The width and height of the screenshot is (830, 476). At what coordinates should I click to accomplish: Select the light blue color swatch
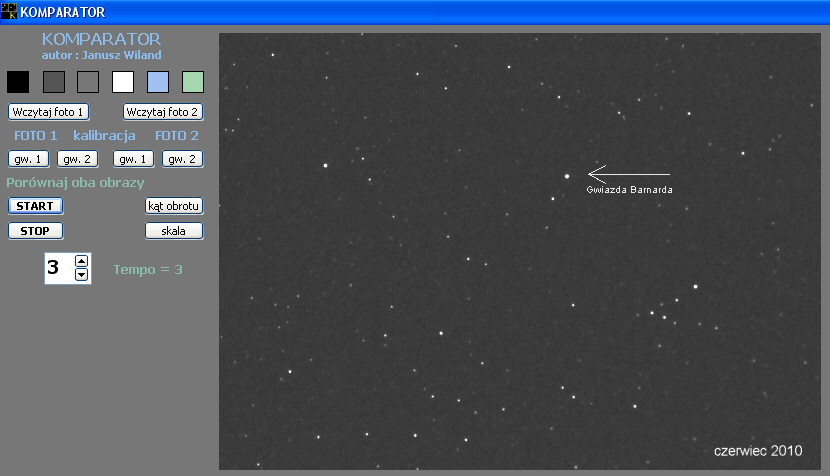[158, 82]
